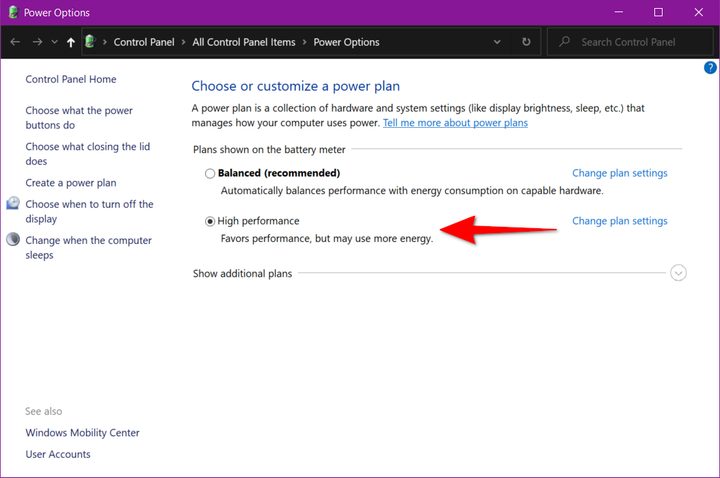Screen dimensions: 720x478
Task: Click the Forward navigation arrow
Action: [x=37, y=42]
